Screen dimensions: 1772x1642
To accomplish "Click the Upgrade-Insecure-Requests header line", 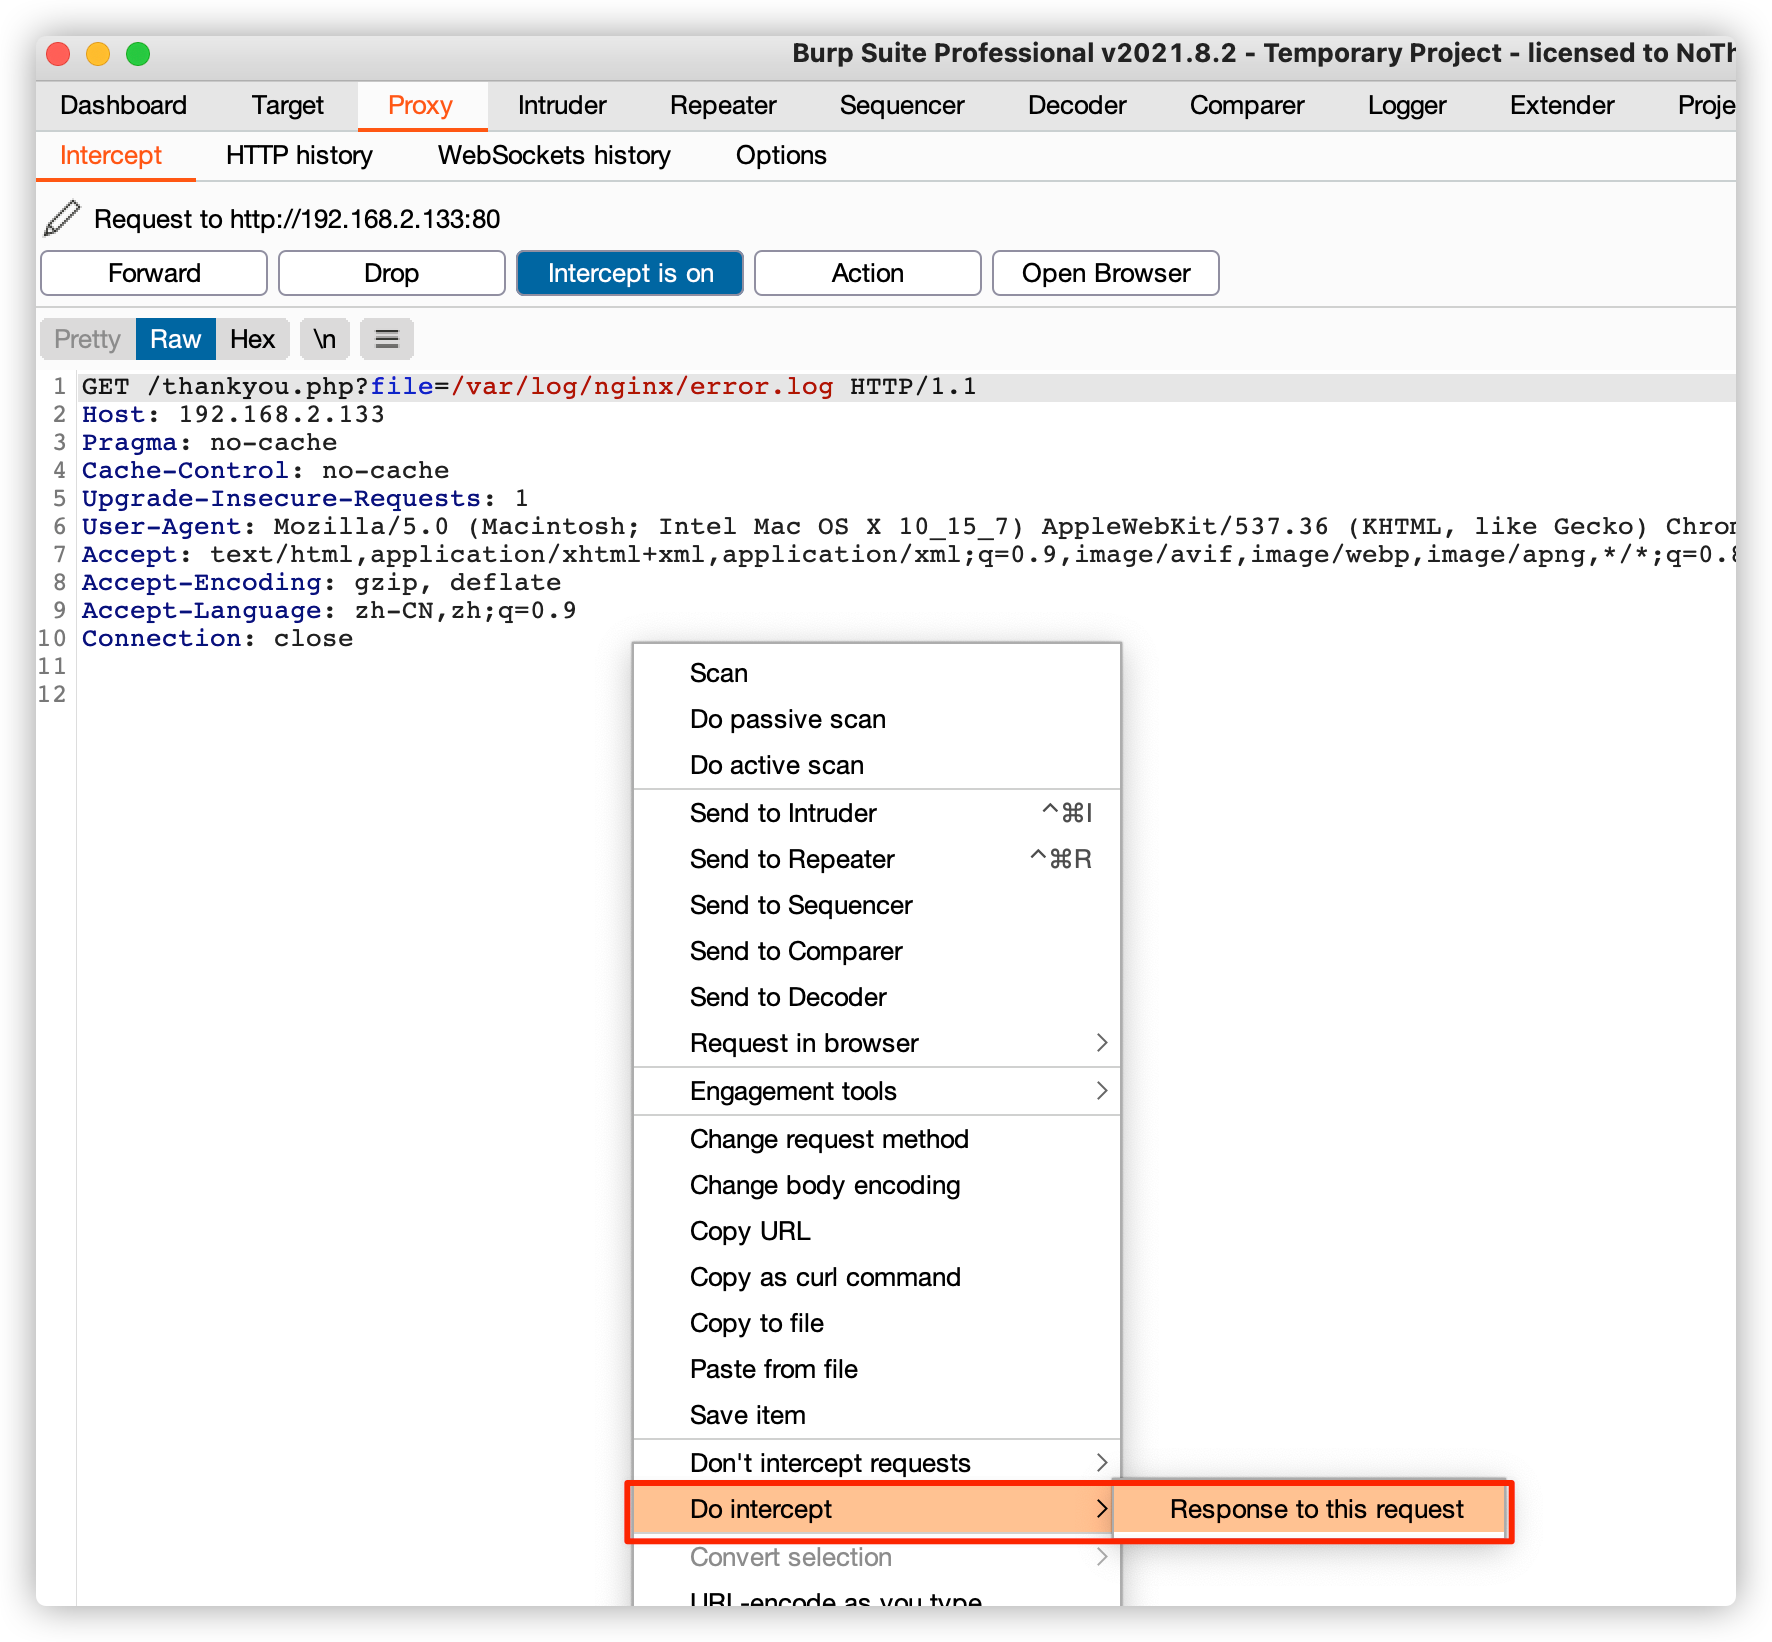I will click(x=305, y=499).
